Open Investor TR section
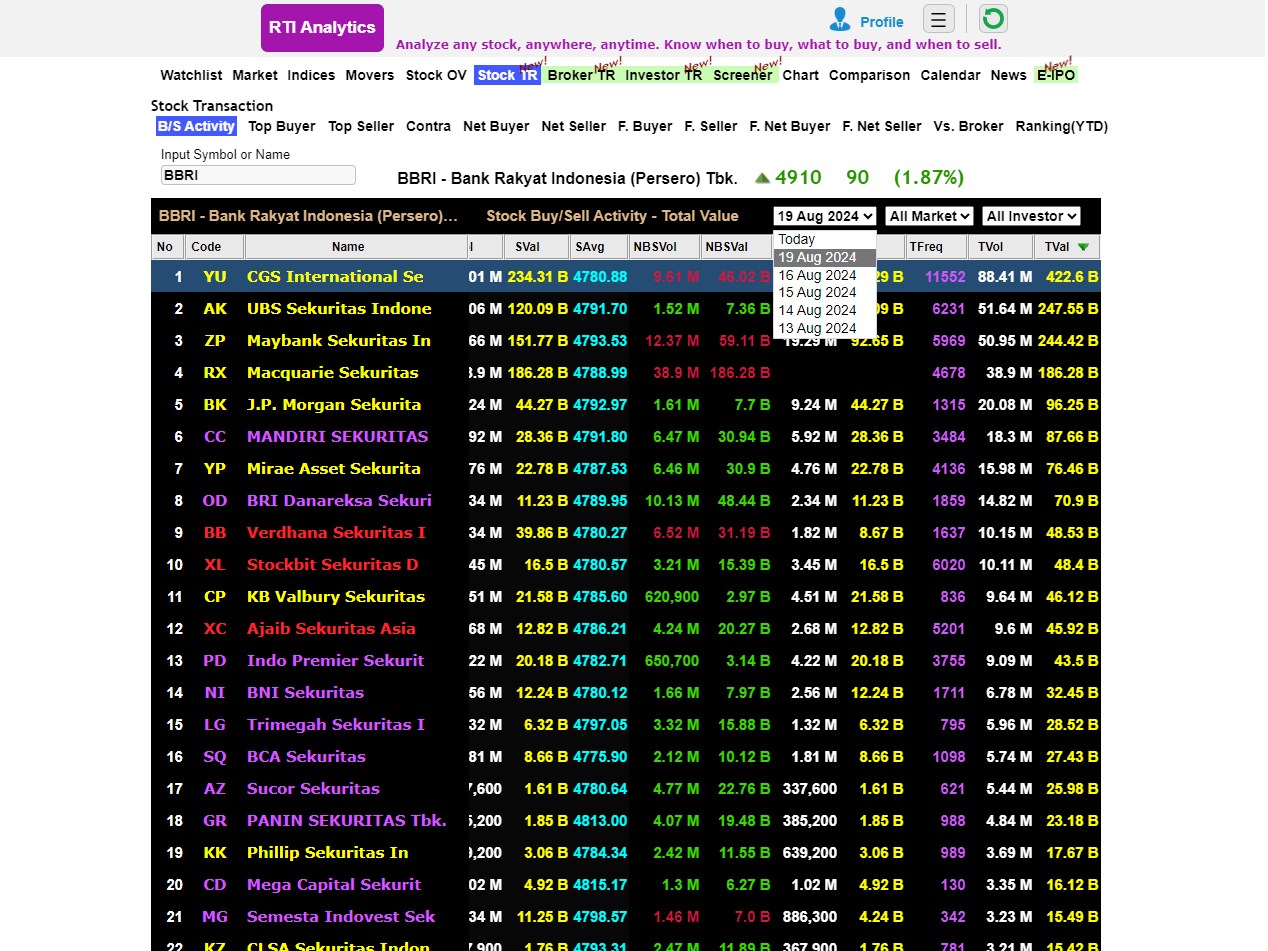The height and width of the screenshot is (951, 1268). [x=664, y=75]
